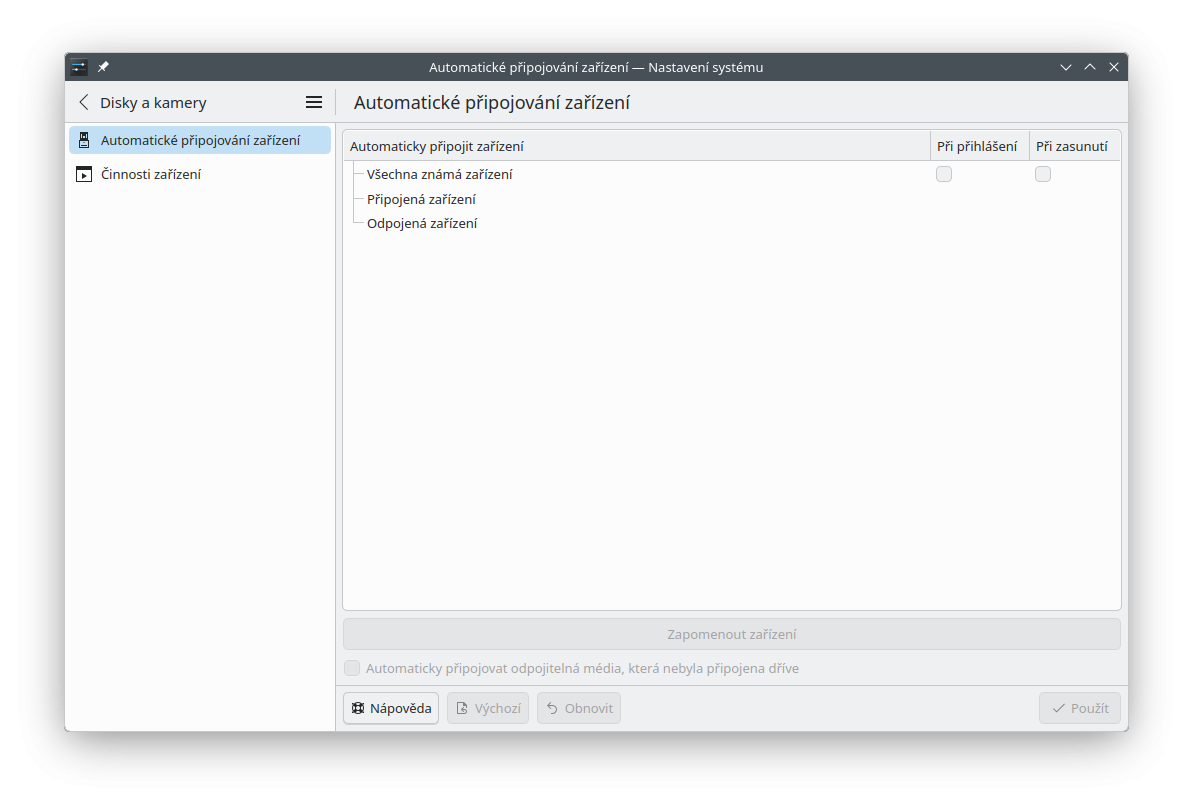Click the Výchozí defaults button
Screen dimensions: 1193x808
click(x=488, y=708)
